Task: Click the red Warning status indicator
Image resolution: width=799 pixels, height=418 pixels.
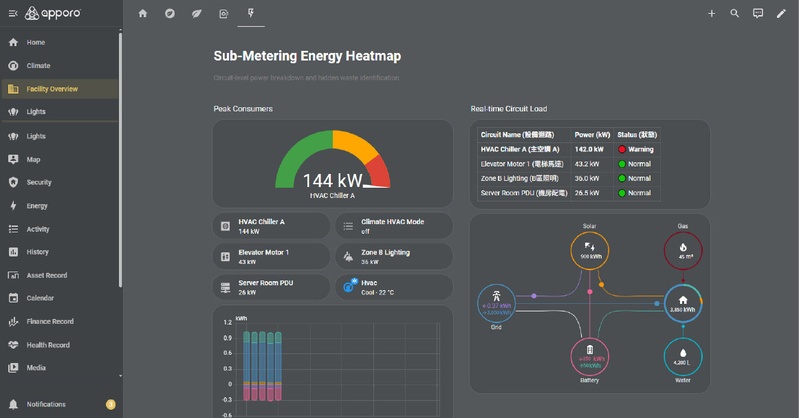Action: pyautogui.click(x=622, y=149)
